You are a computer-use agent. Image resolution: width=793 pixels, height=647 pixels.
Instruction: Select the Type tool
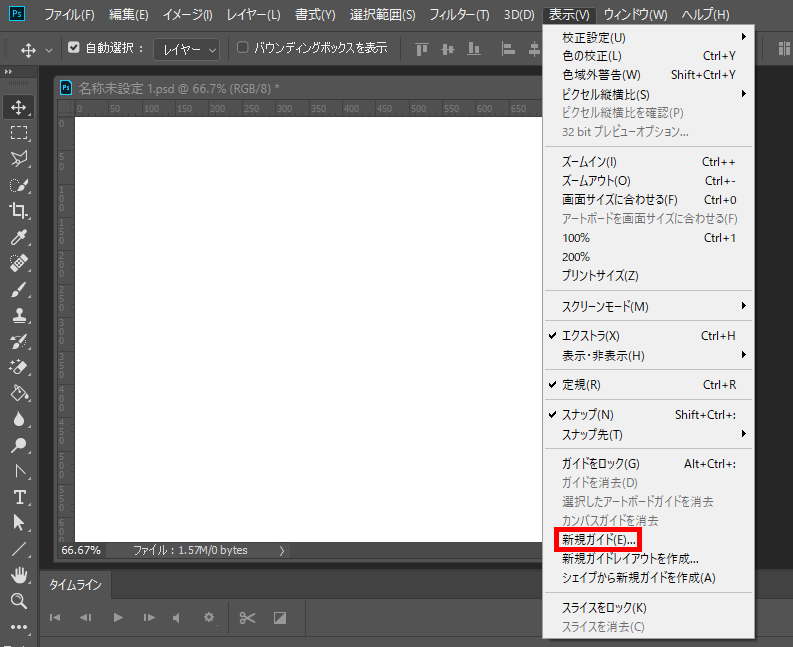(19, 497)
